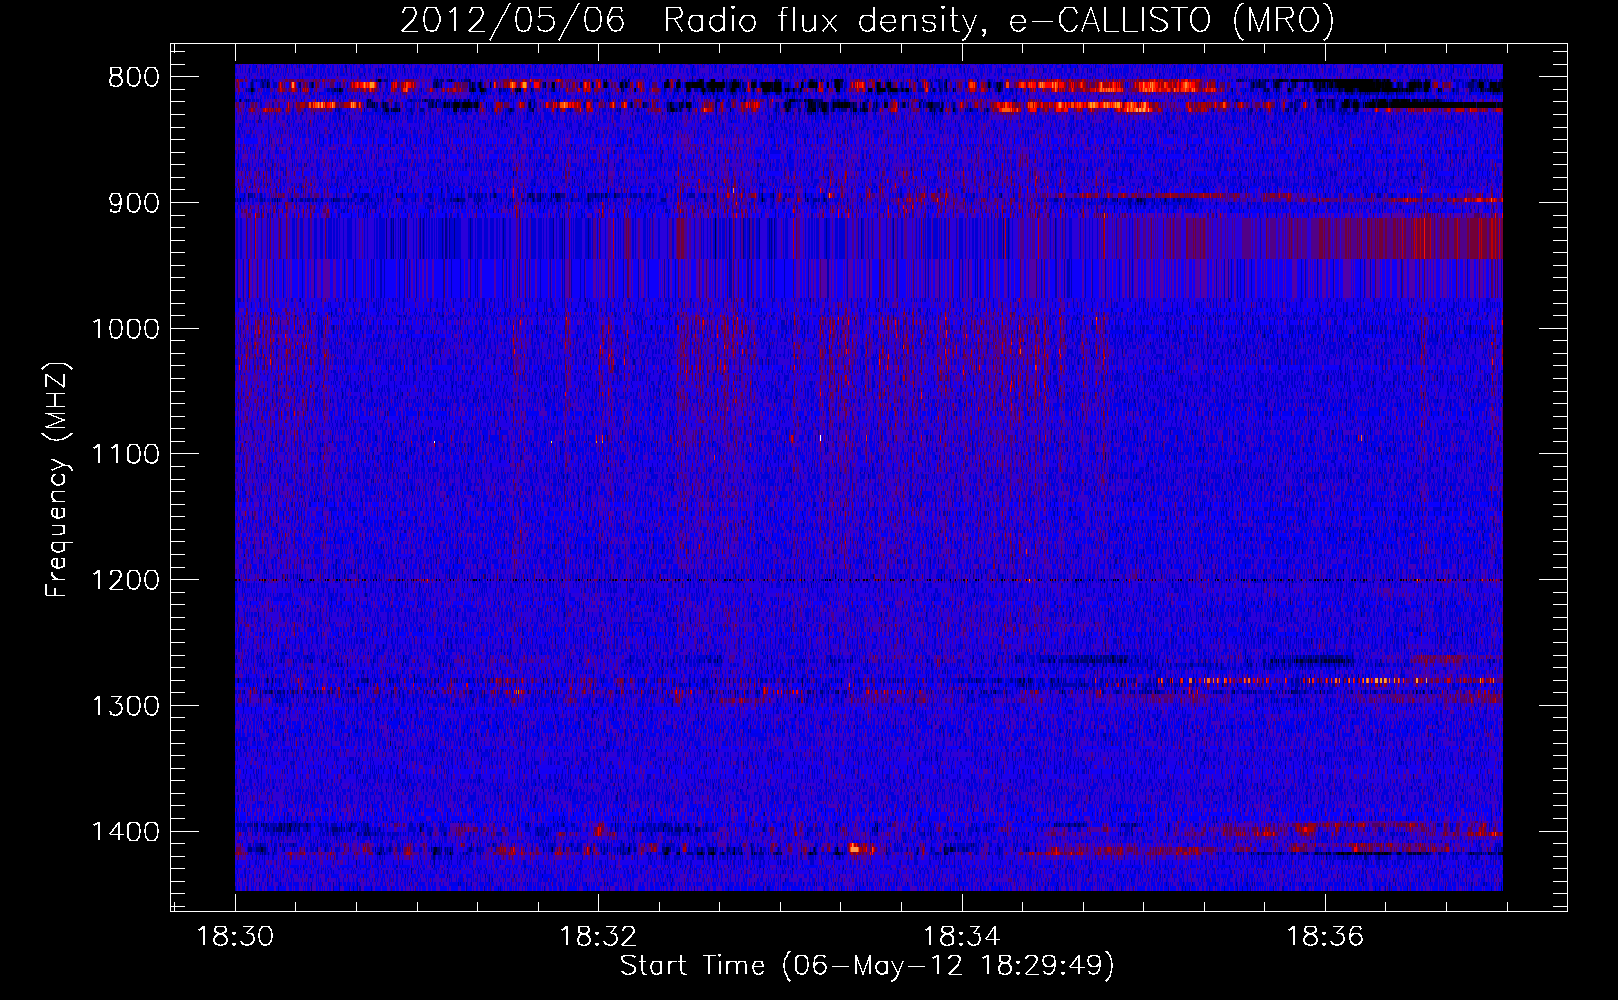Click the 18:36 time tick label
This screenshot has height=1000, width=1618.
click(x=1325, y=937)
